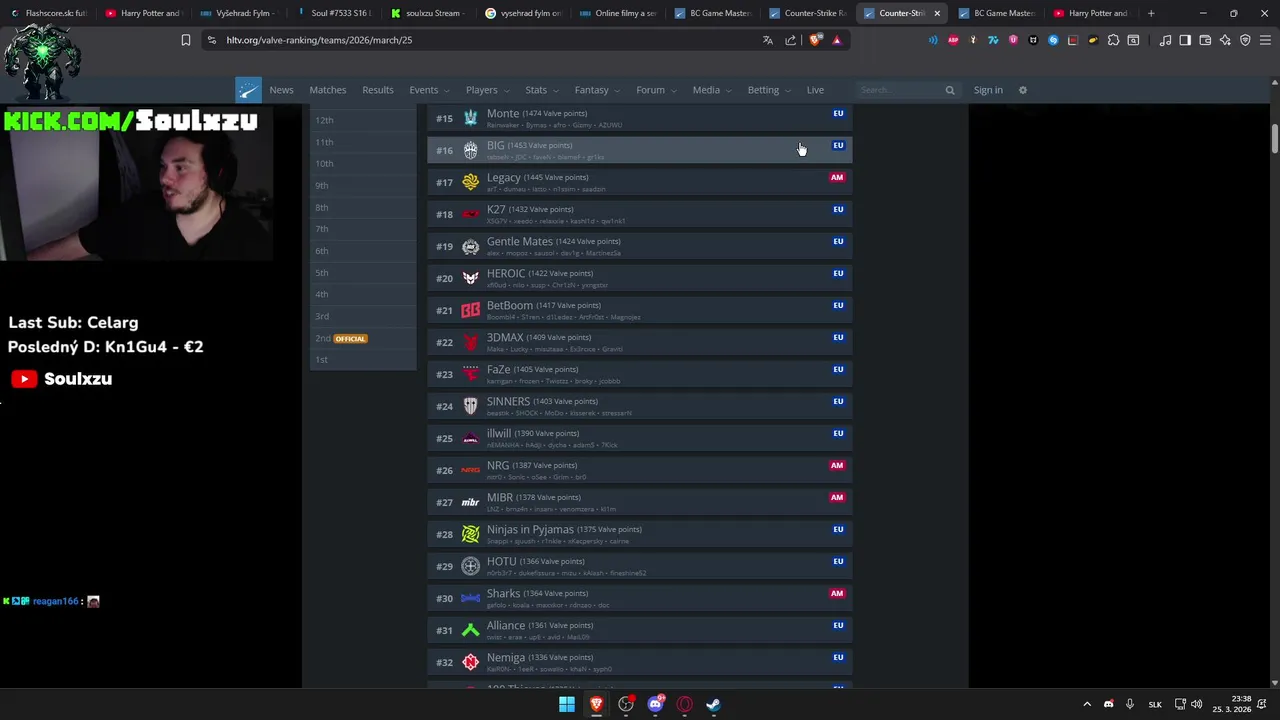Open a new browser tab
Viewport: 1280px width, 720px height.
1151,13
